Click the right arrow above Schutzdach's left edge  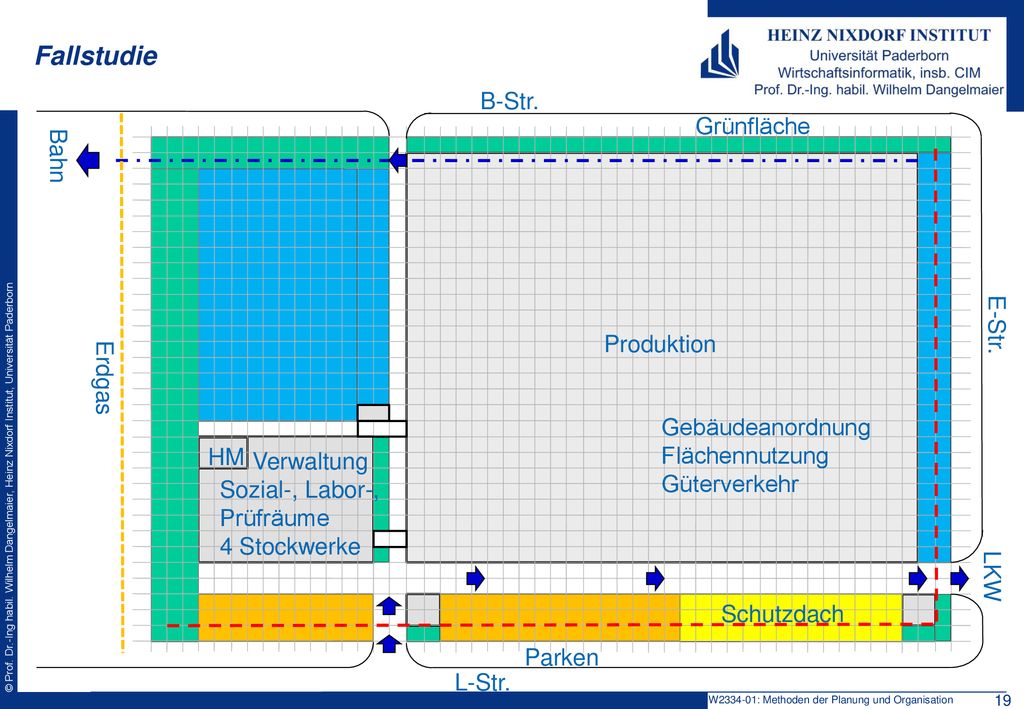point(655,578)
